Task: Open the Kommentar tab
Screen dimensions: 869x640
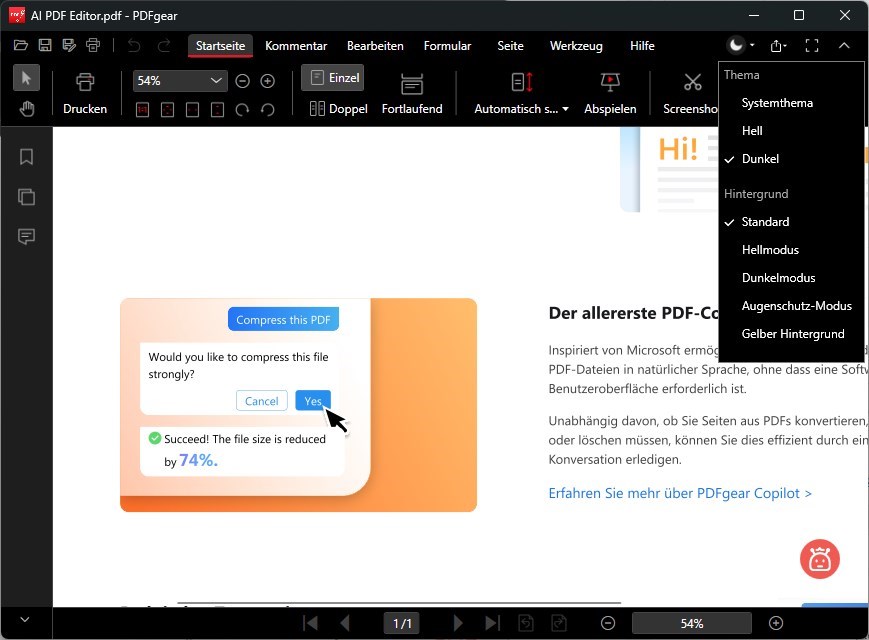Action: click(296, 46)
